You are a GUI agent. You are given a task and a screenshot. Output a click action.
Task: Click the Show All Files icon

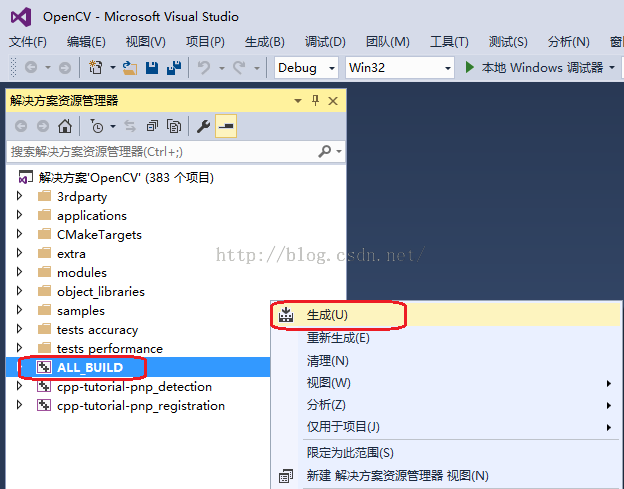tap(174, 127)
